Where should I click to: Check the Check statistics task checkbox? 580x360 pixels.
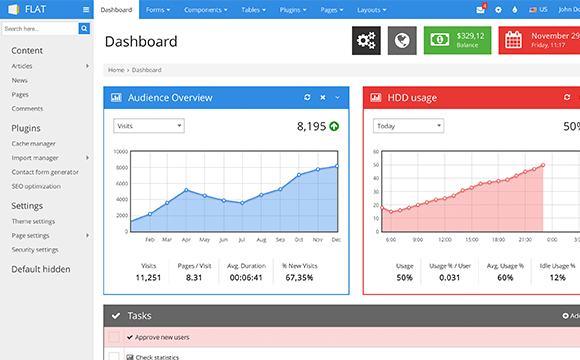[x=114, y=357]
